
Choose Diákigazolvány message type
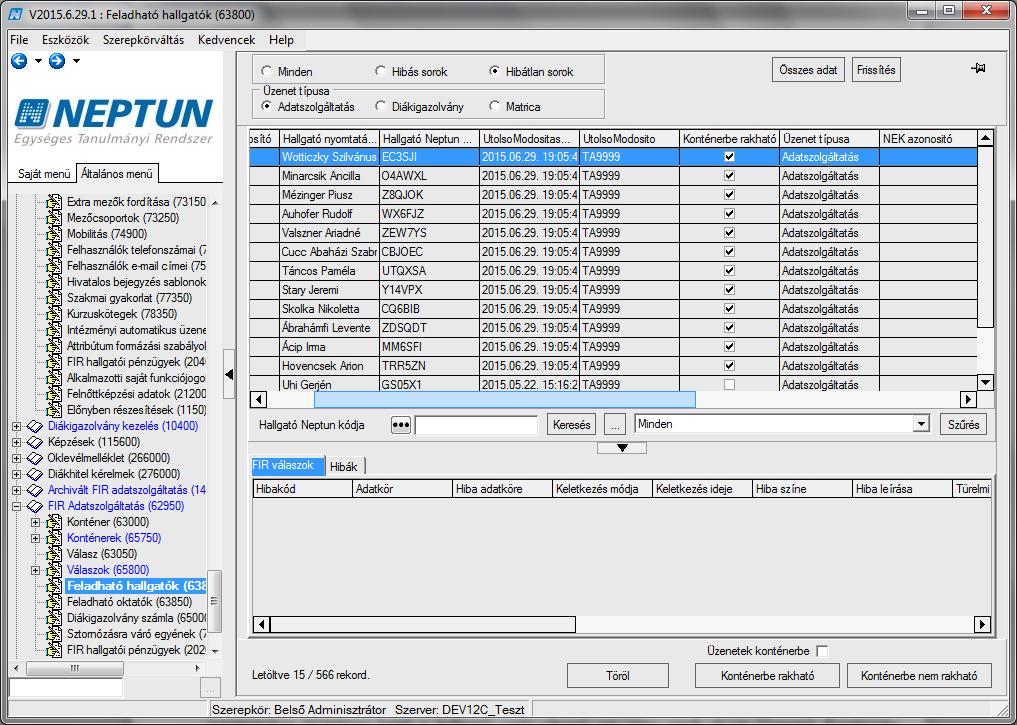[381, 106]
